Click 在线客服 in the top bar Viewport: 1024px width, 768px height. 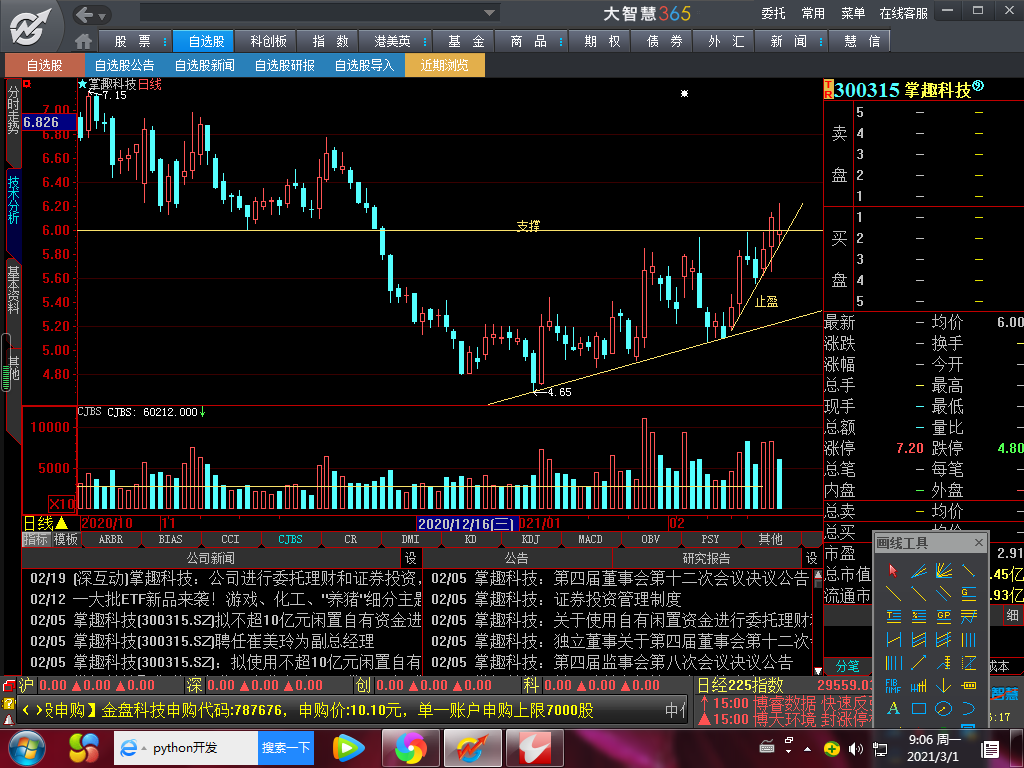pyautogui.click(x=904, y=13)
